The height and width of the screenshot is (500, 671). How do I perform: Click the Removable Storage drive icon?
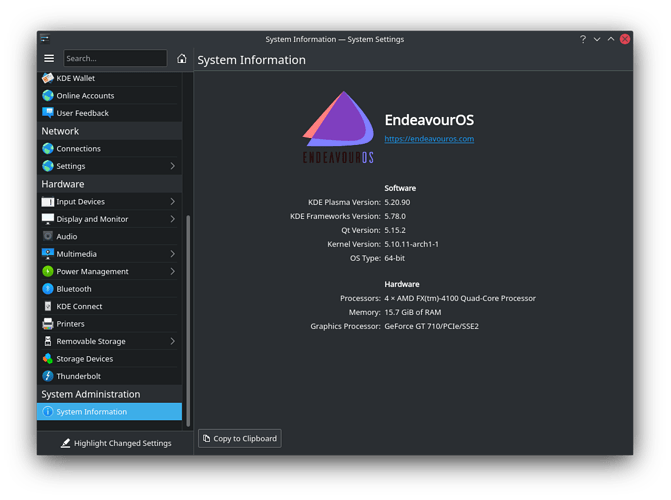point(48,341)
